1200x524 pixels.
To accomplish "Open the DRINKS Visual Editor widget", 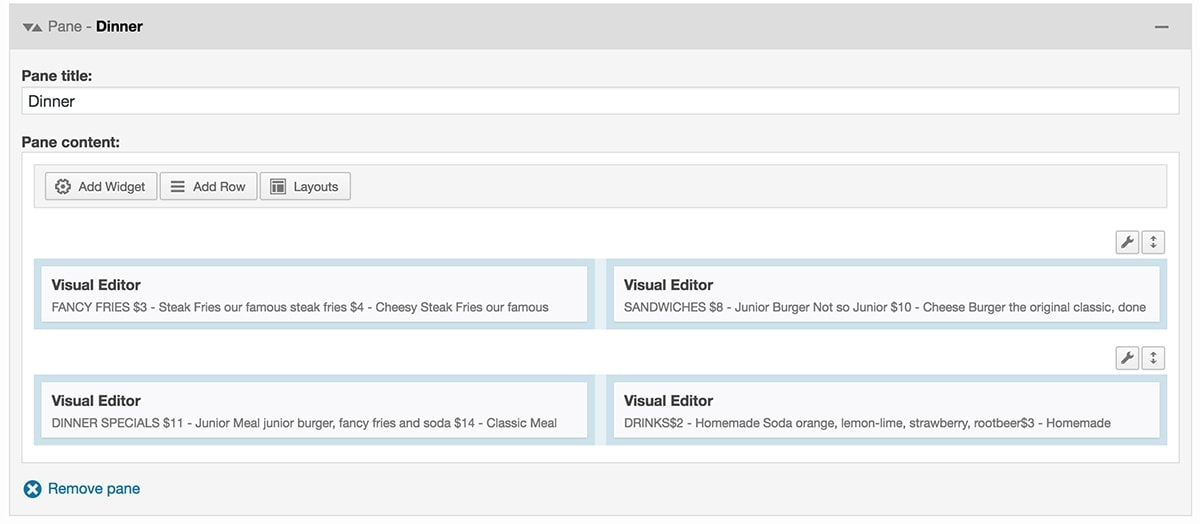I will coord(886,410).
